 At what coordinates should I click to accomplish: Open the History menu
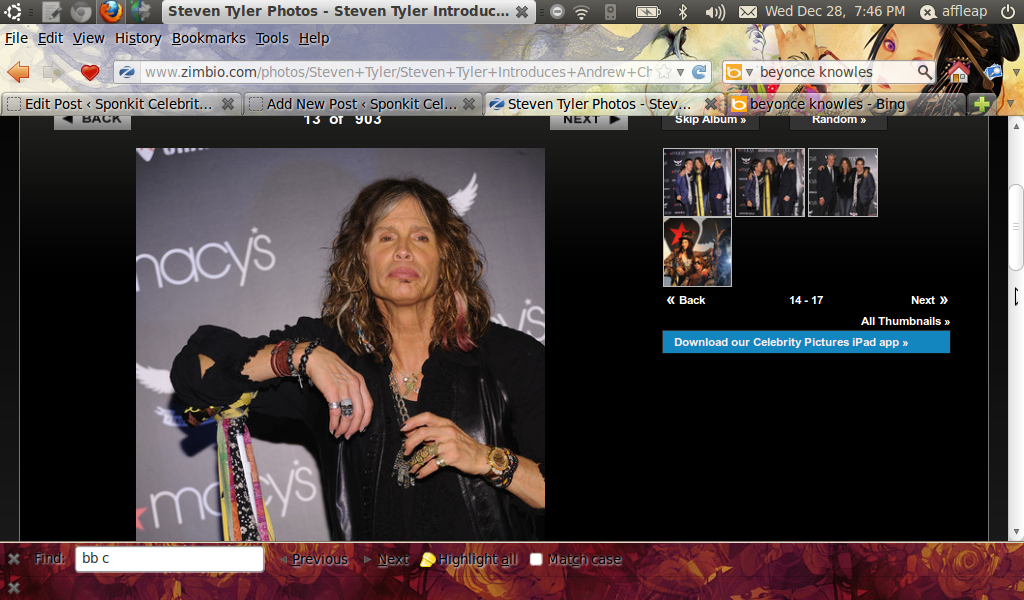coord(138,39)
